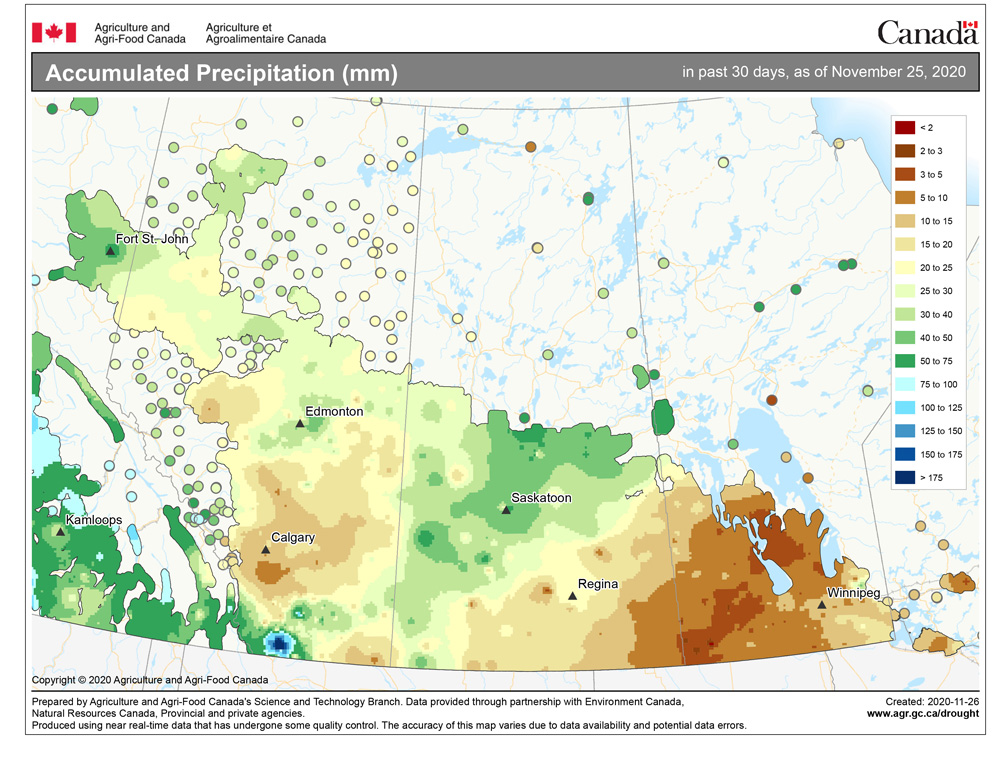Click the Edmonton city triangle marker
The height and width of the screenshot is (760, 1000).
click(299, 424)
